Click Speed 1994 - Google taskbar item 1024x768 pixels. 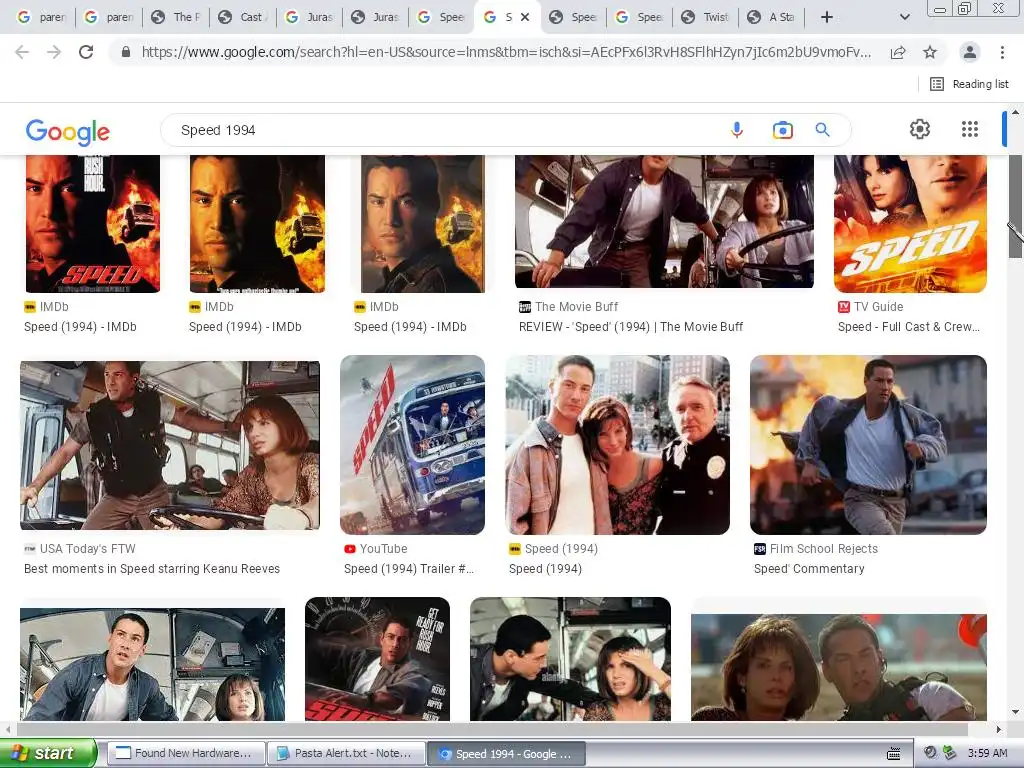click(x=506, y=753)
